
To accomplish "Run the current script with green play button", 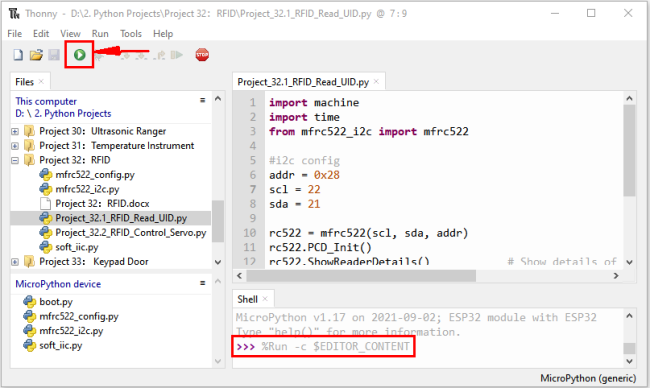I will pos(80,55).
